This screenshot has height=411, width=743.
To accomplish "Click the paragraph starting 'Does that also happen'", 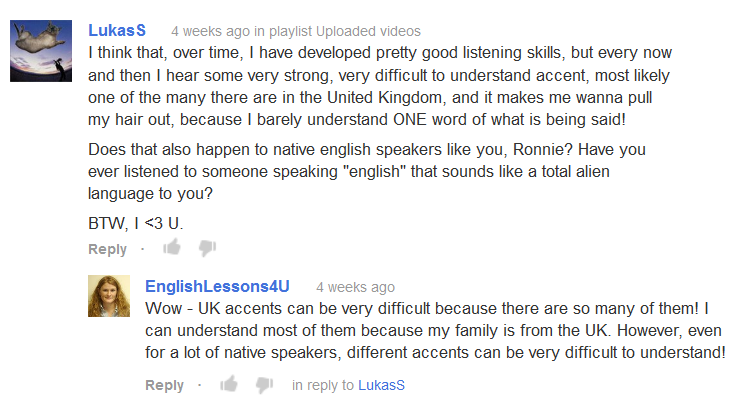I will click(x=367, y=171).
